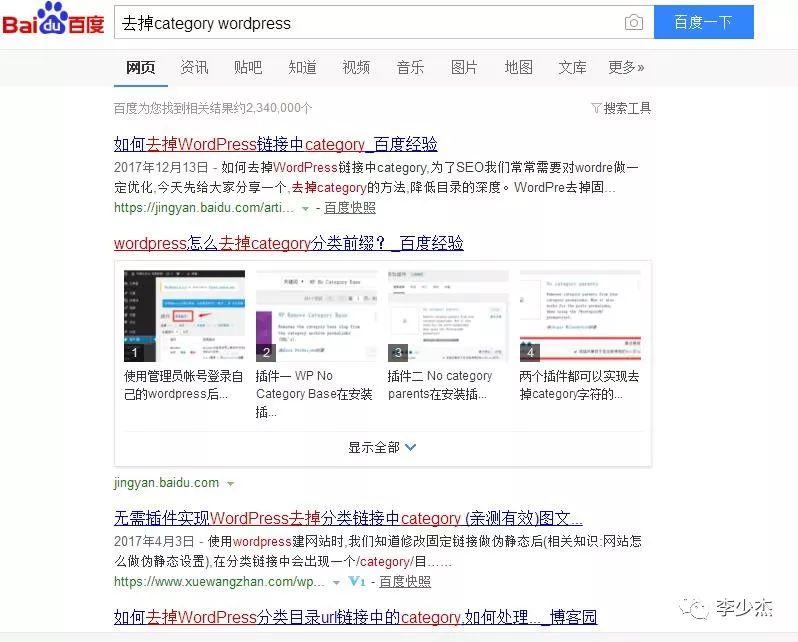
Task: Open camera image search icon
Action: 634,23
